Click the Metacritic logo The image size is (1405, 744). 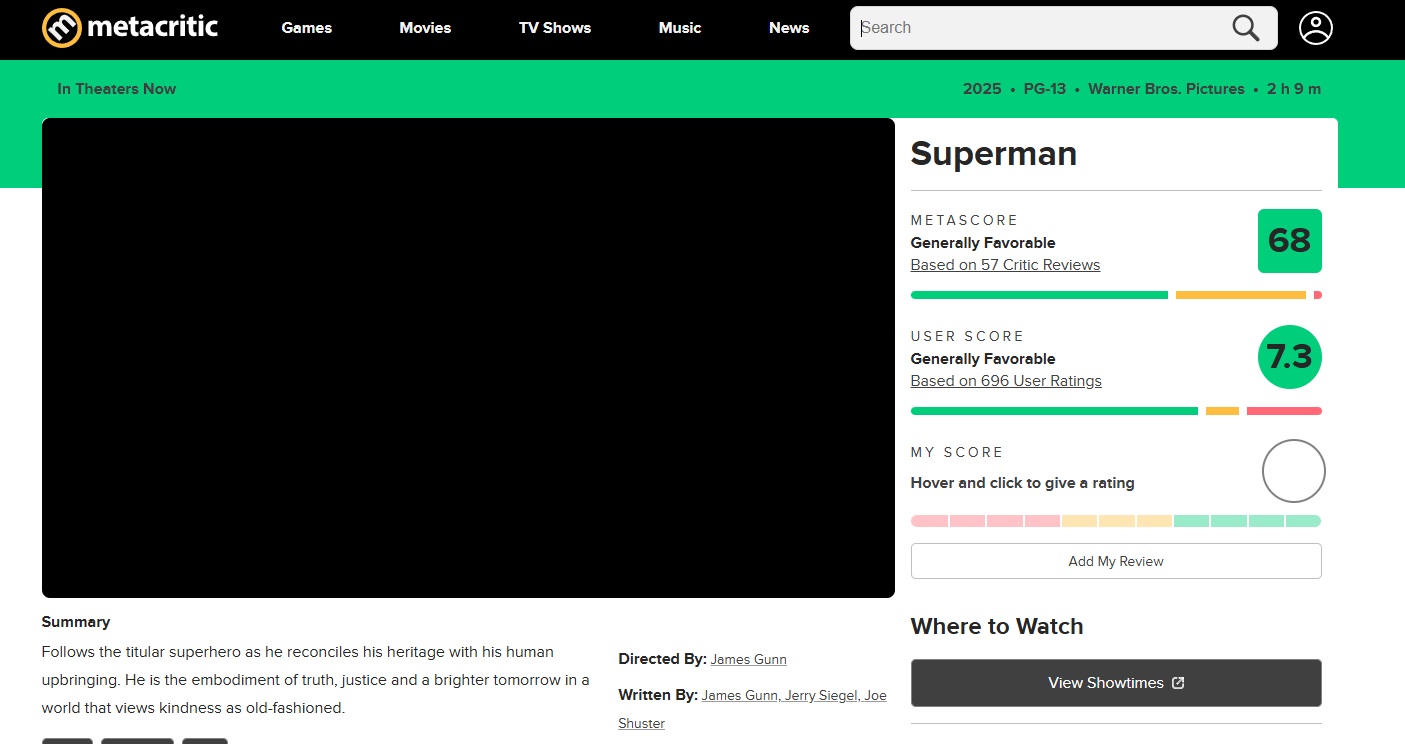point(130,28)
